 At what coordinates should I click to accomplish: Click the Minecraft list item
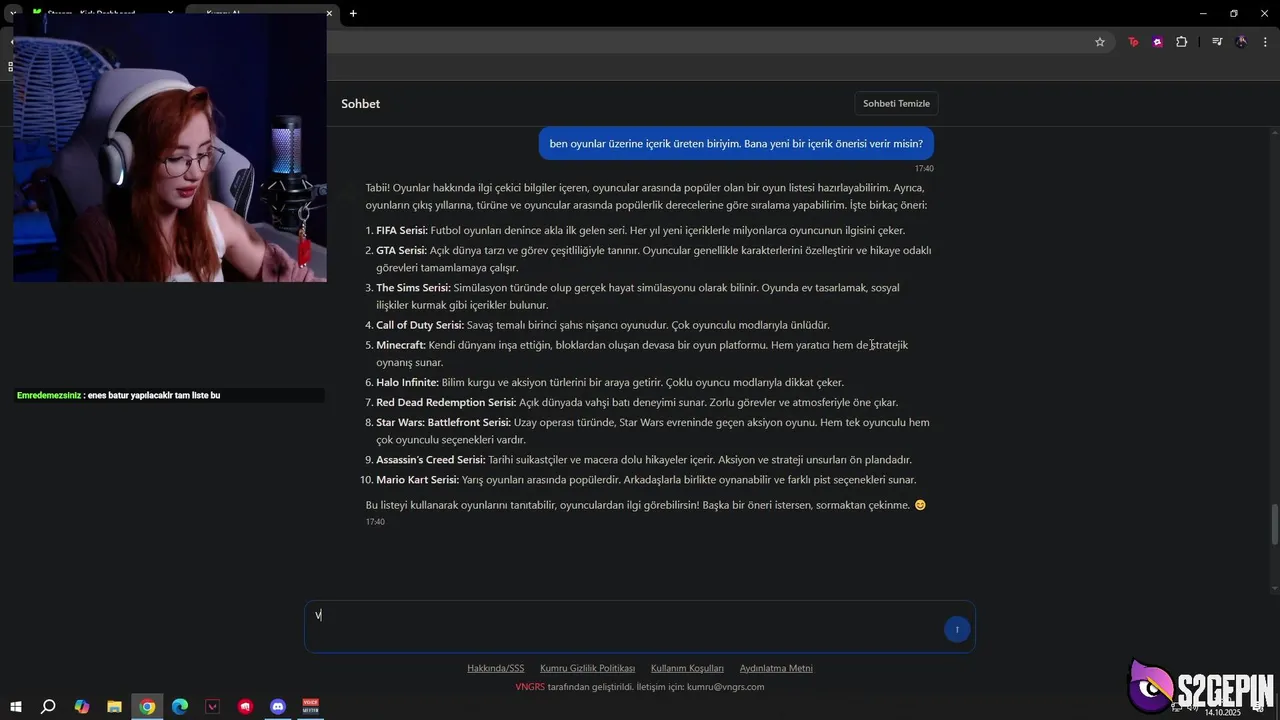tap(642, 353)
